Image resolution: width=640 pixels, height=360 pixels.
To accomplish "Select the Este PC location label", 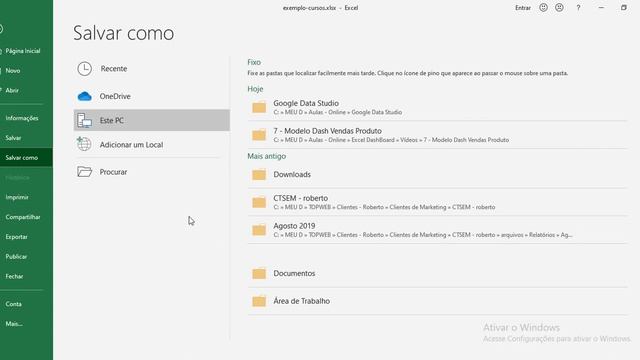I will click(x=111, y=120).
